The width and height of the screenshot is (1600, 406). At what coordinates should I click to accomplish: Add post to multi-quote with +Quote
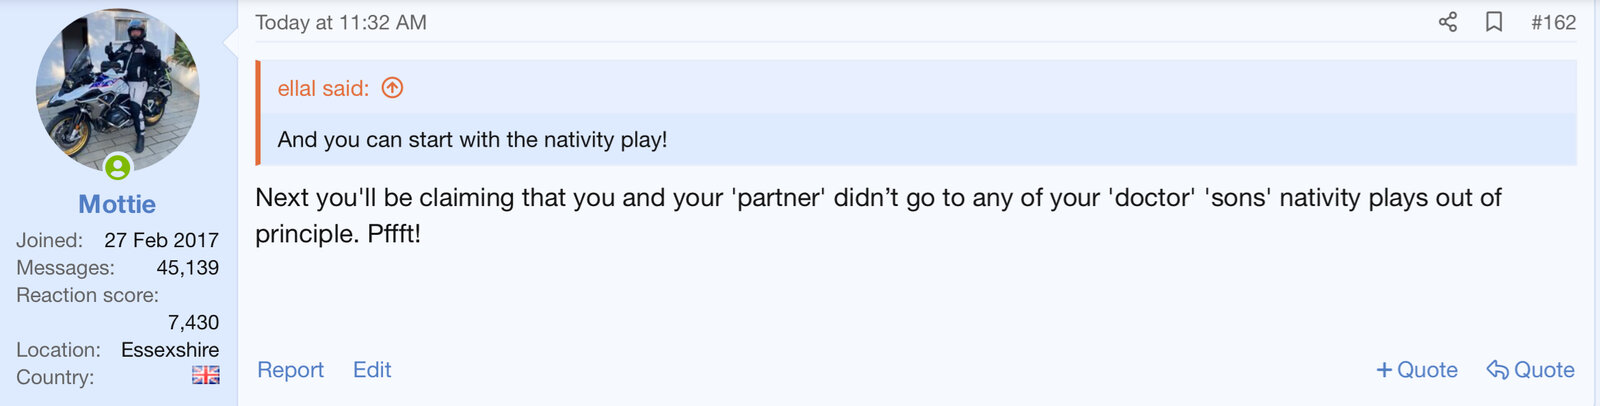click(x=1417, y=370)
